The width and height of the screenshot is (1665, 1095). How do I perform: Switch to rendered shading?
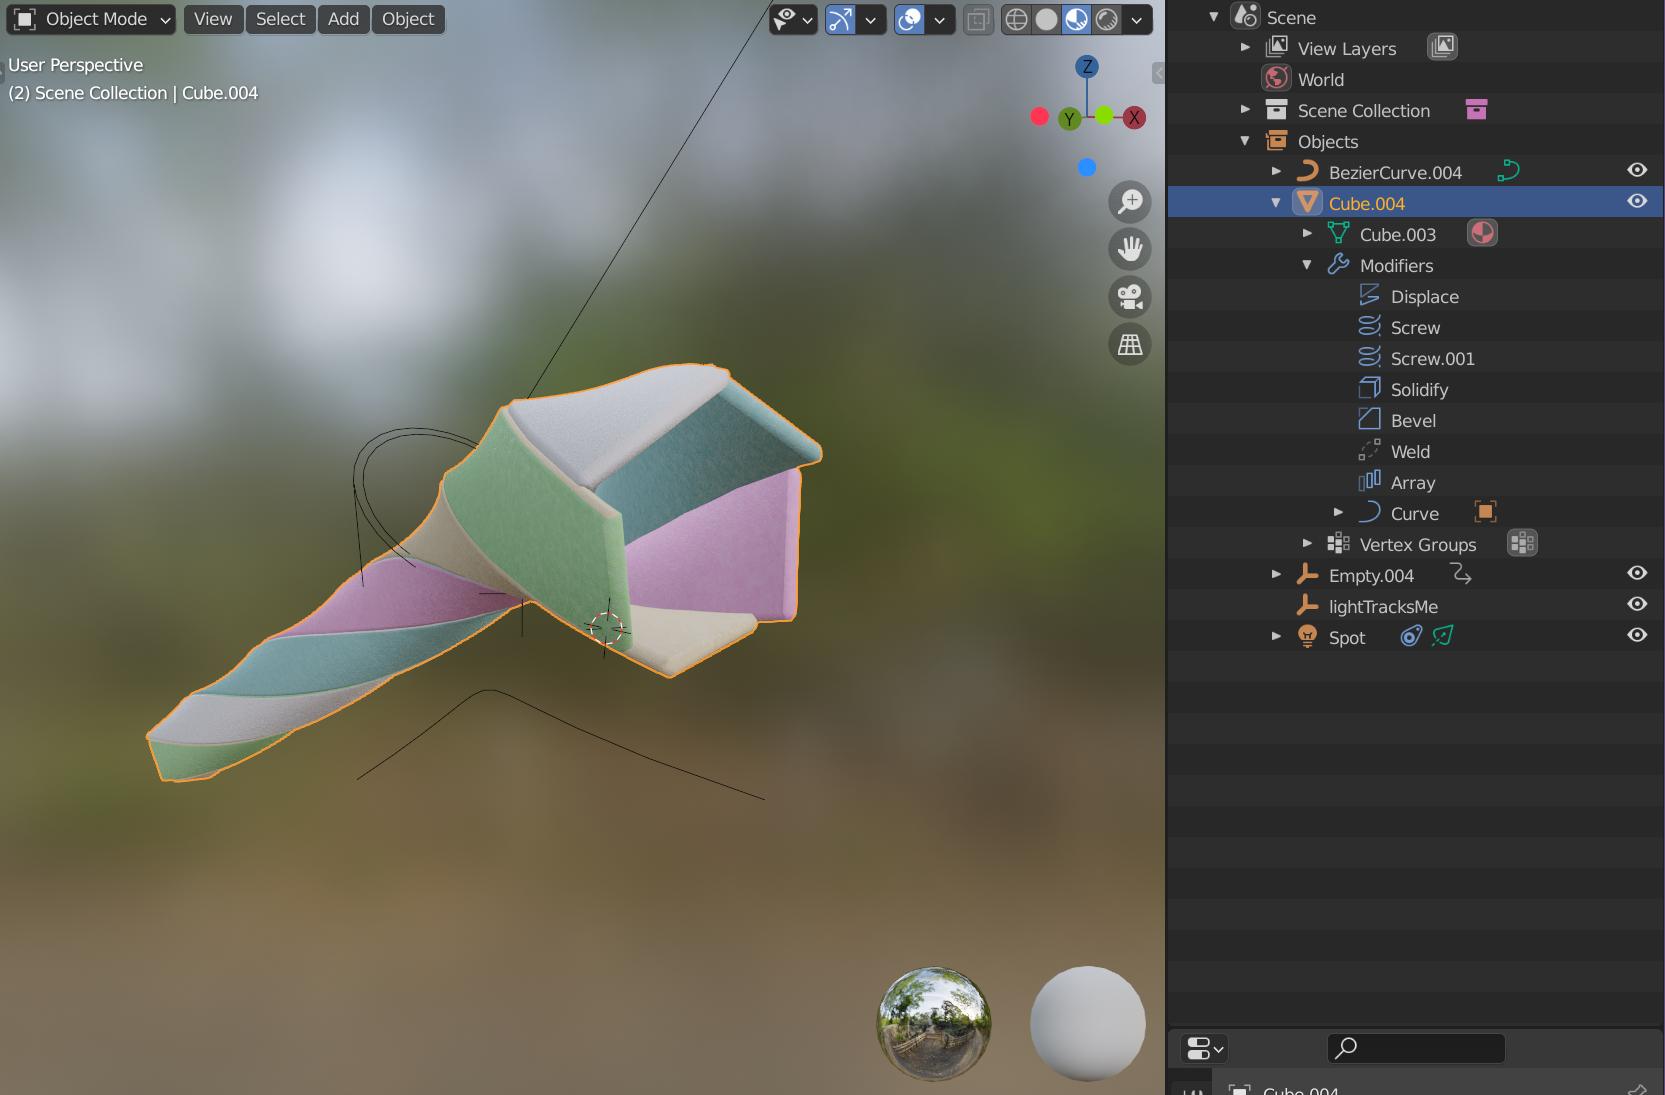1106,19
